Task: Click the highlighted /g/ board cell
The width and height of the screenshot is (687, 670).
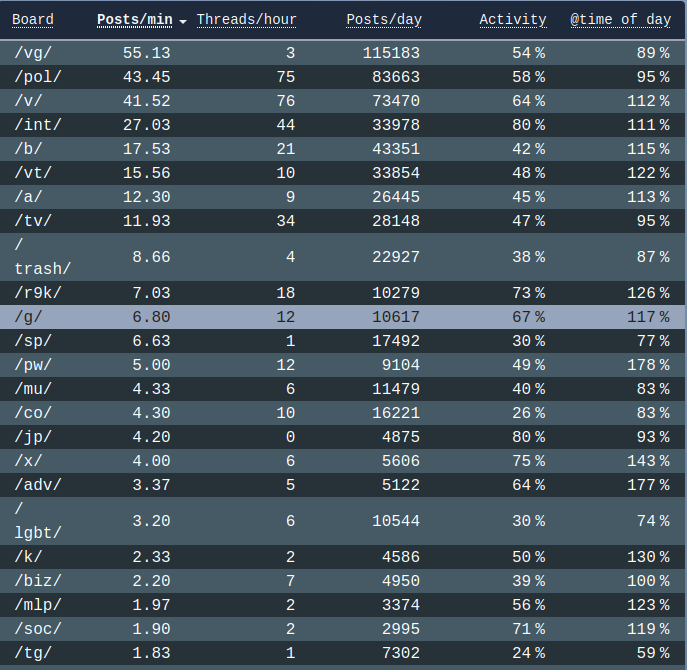Action: [x=28, y=317]
